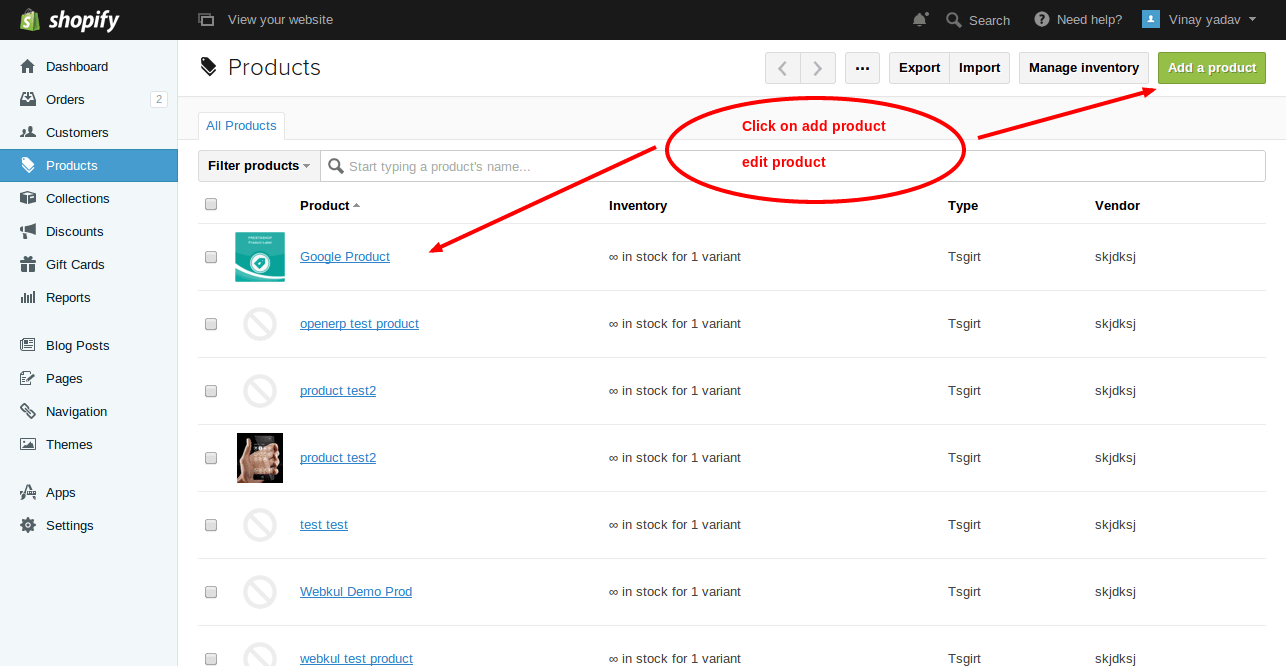Click the Type column header

963,205
